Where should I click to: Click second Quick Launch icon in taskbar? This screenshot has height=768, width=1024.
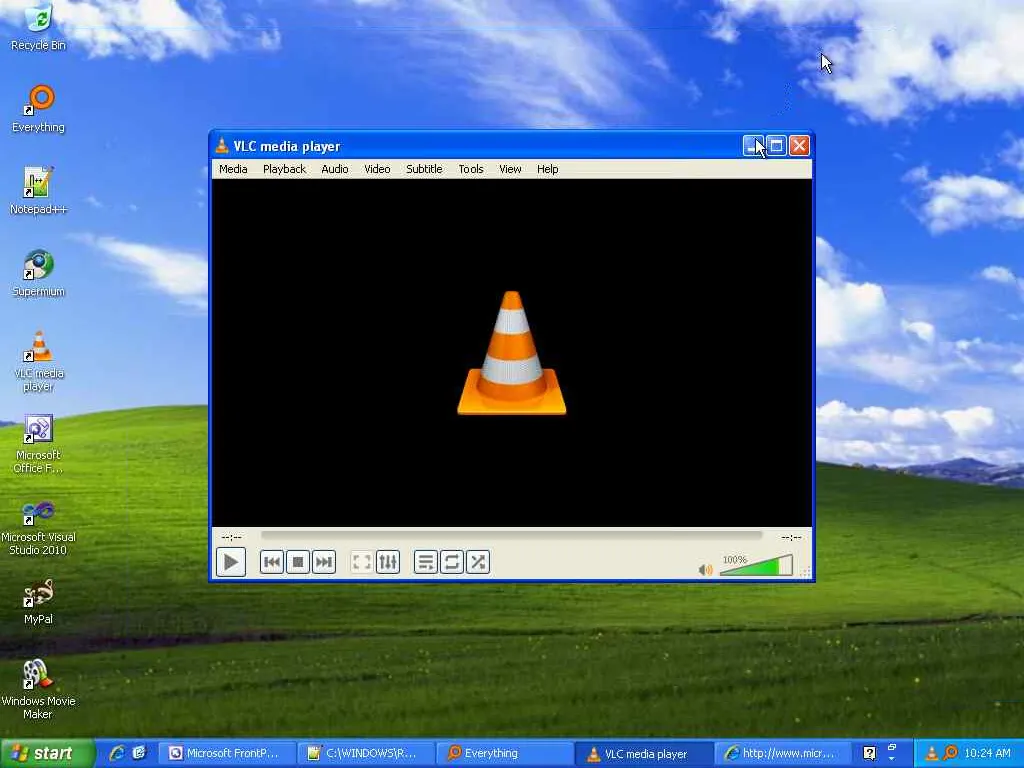click(x=139, y=753)
